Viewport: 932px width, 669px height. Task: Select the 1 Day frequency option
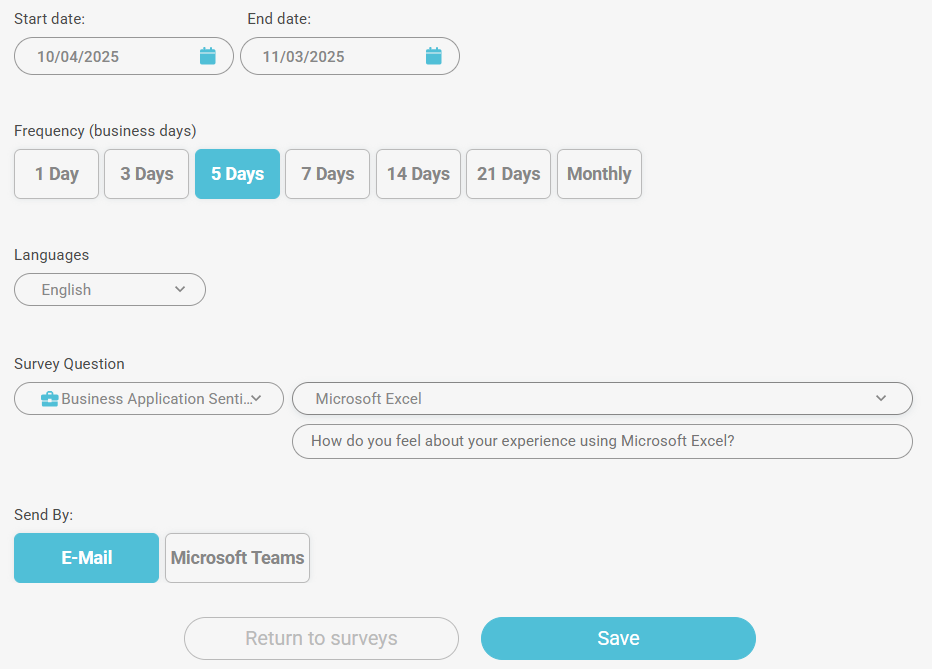(56, 174)
